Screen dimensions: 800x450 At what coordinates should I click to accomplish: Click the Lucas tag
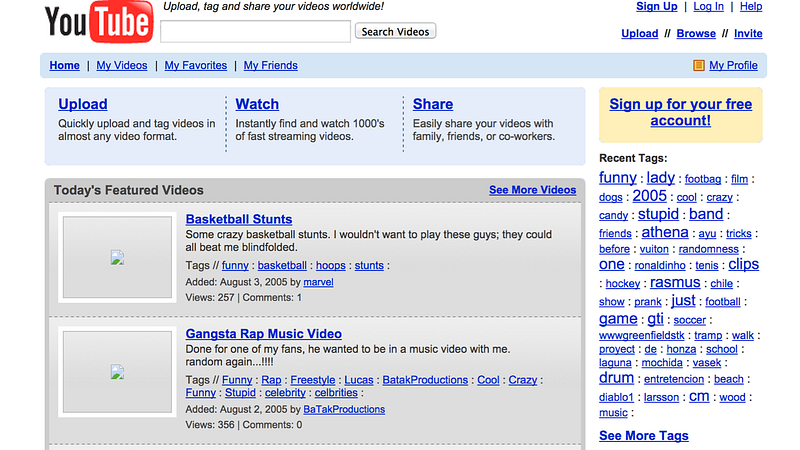[x=359, y=380]
